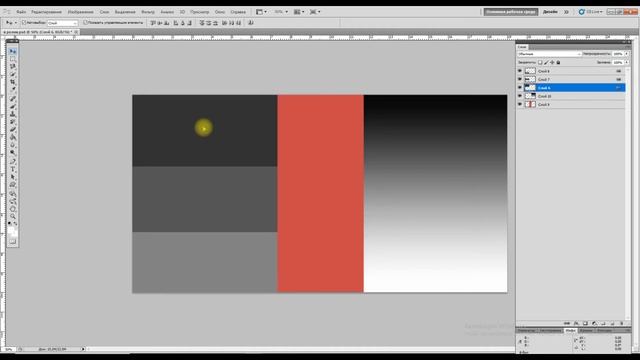Select the Clone Stamp tool

pos(13,115)
